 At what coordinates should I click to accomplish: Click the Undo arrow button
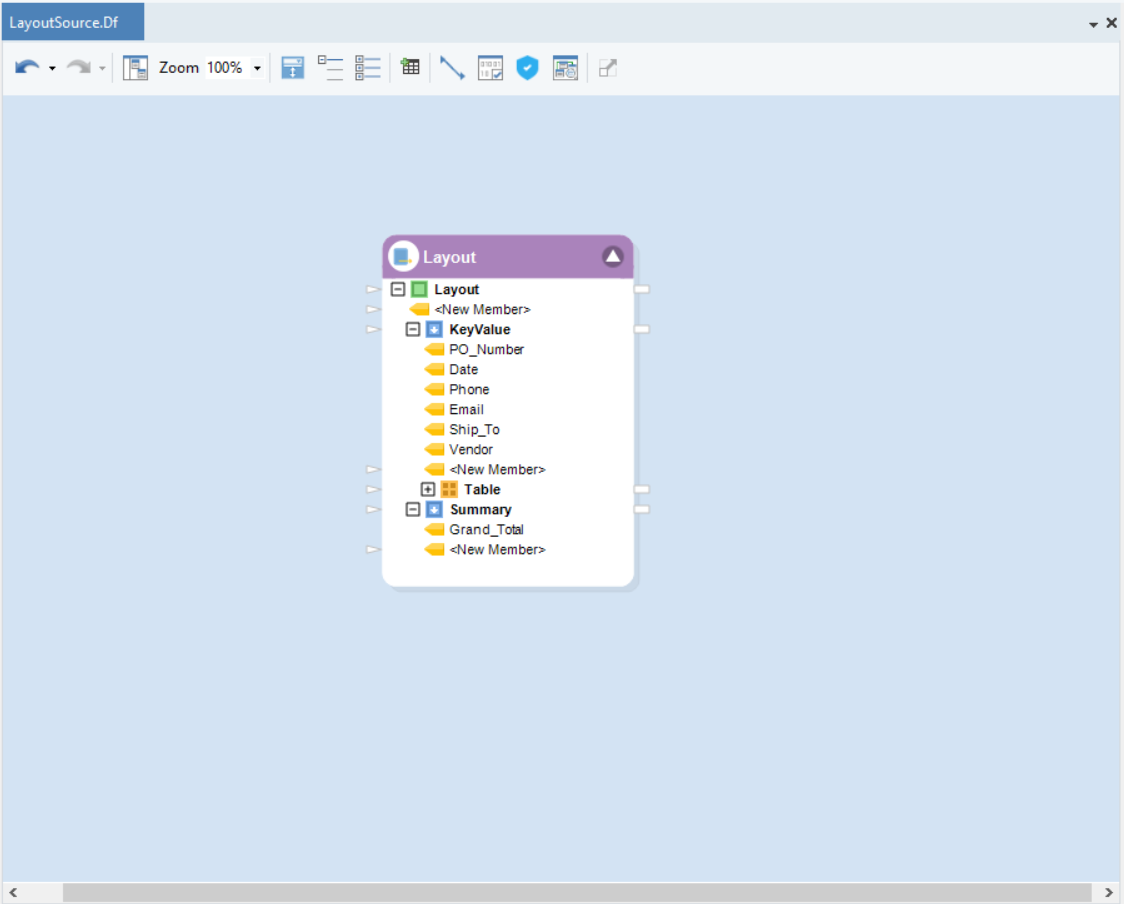(27, 68)
